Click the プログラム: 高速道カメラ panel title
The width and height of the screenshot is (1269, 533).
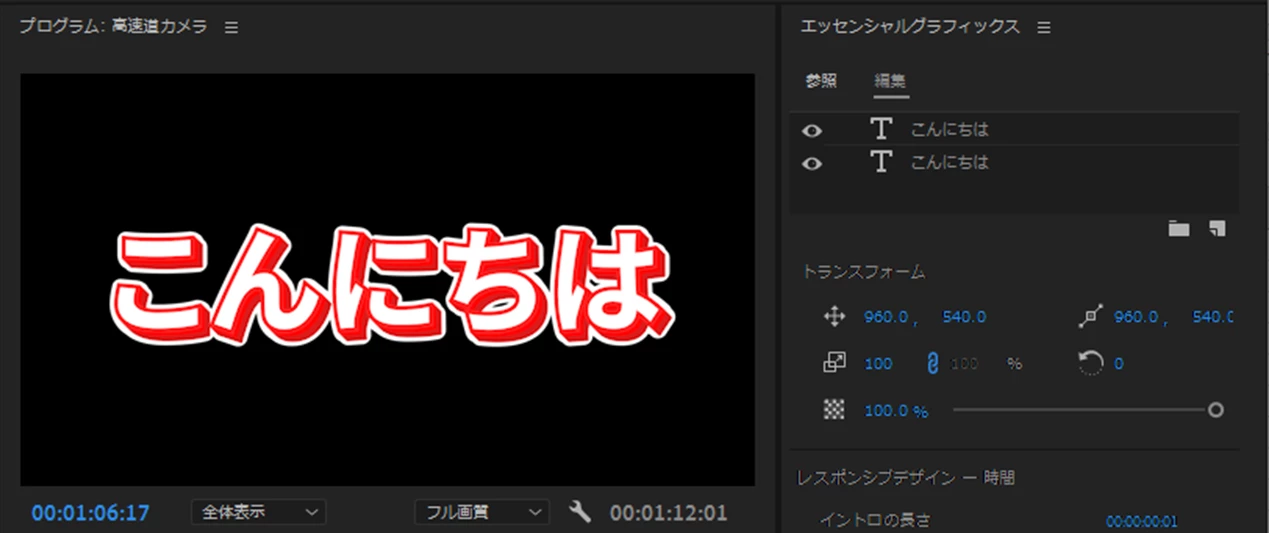[x=113, y=27]
